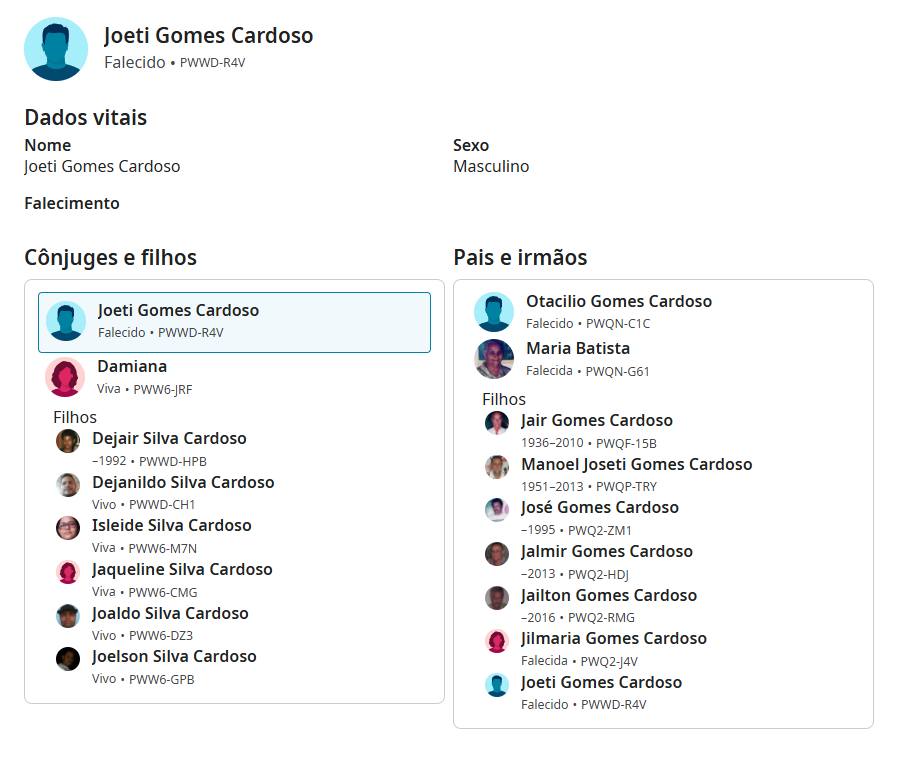Click Otacilio Gomes Cardoso's blue avatar icon

click(x=494, y=312)
